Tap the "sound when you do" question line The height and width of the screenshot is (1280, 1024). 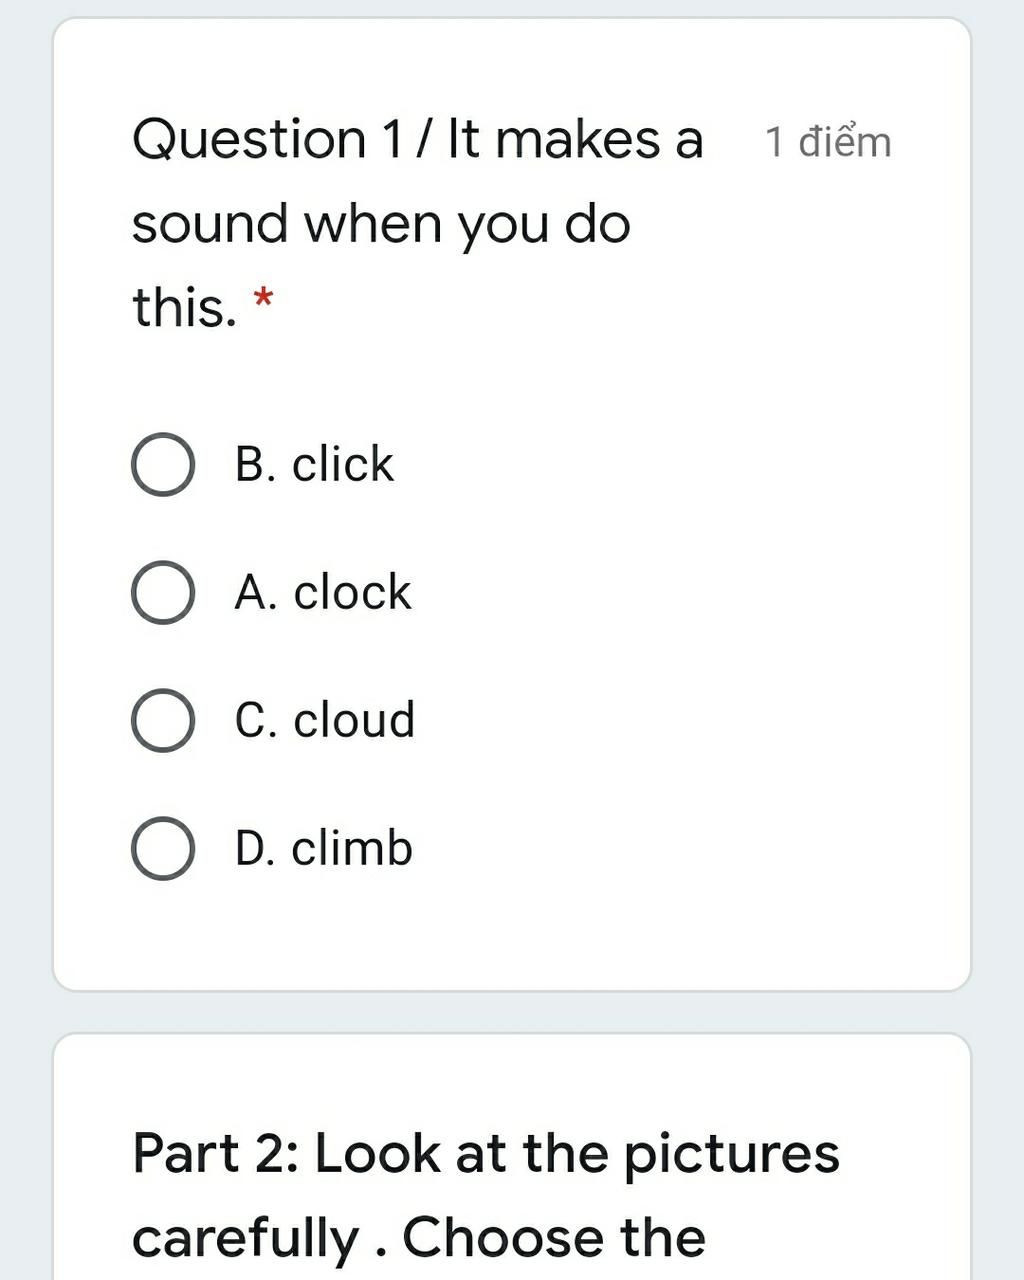[381, 223]
